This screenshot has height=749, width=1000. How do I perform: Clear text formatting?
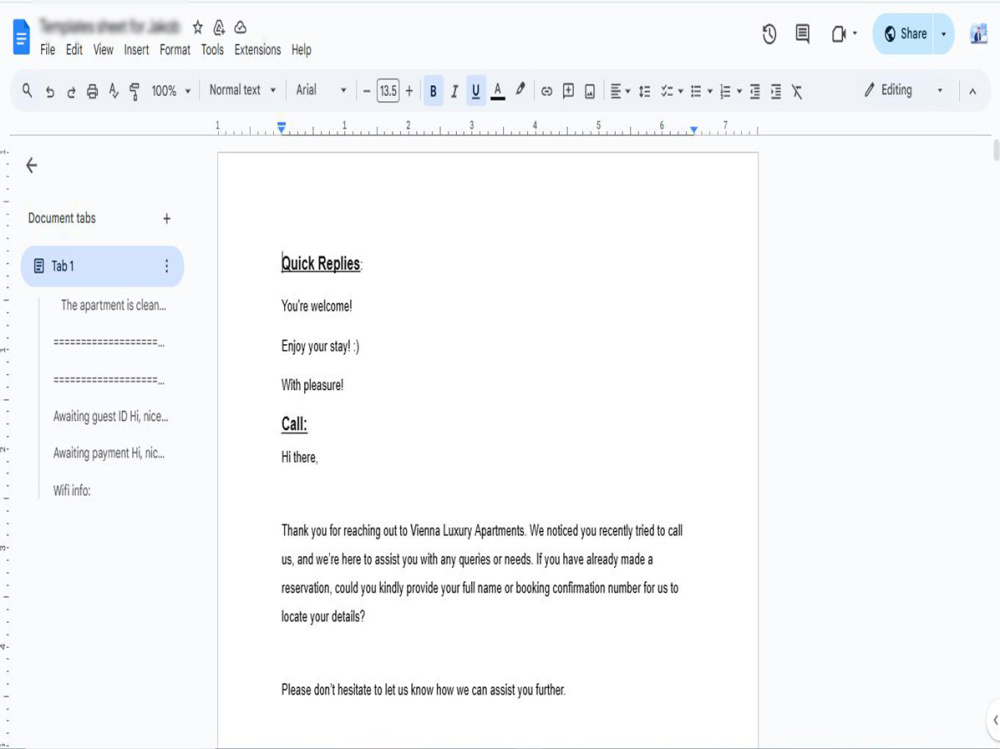coord(797,91)
